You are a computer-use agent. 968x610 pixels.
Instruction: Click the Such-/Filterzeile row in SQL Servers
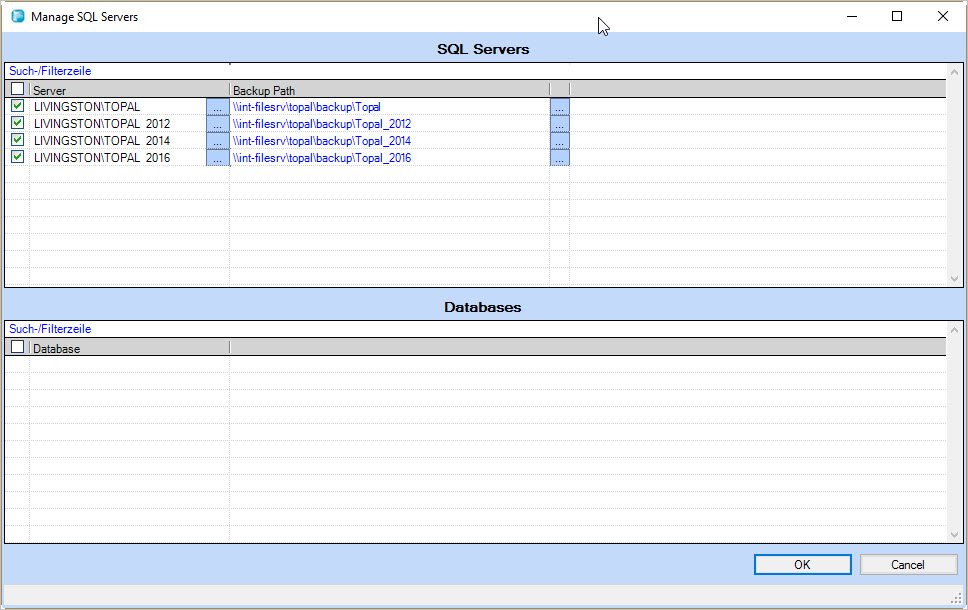click(48, 70)
